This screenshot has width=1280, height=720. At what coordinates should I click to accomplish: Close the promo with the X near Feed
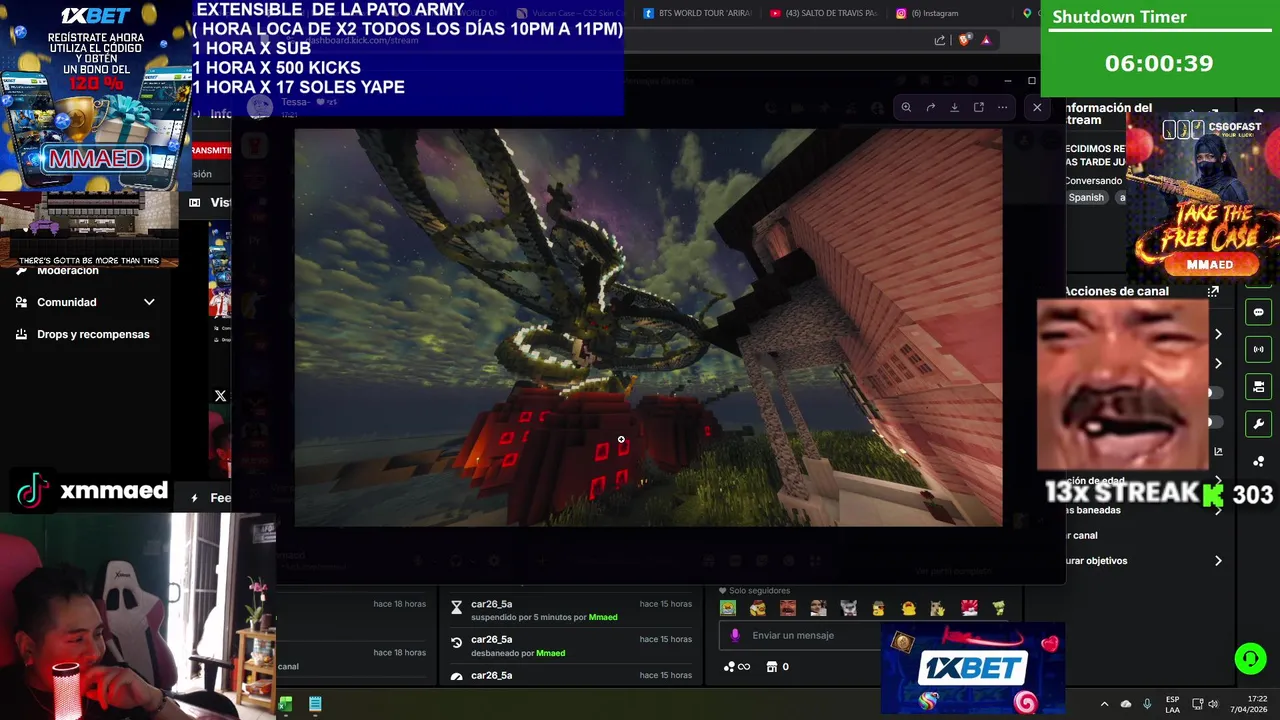click(x=220, y=396)
